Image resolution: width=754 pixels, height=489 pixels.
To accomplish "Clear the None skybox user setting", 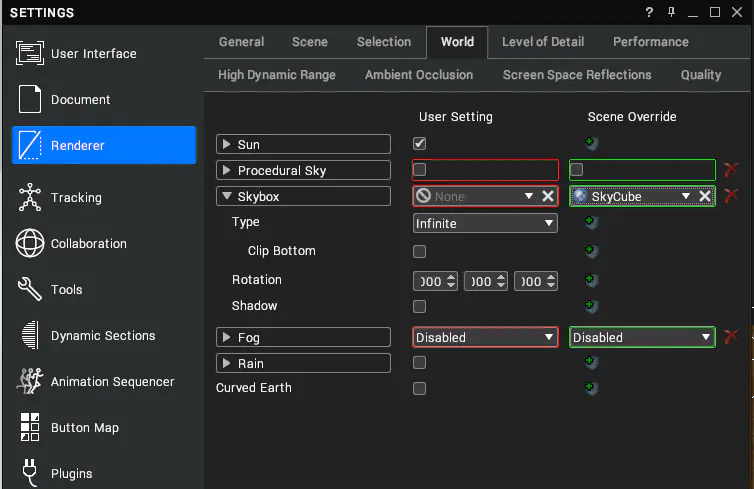I will (548, 196).
